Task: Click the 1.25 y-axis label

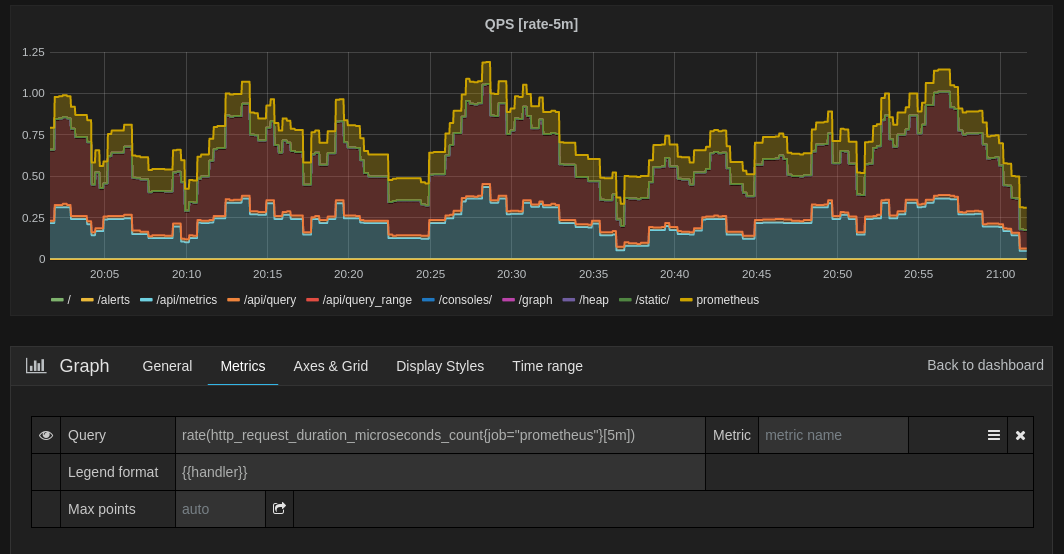Action: pyautogui.click(x=33, y=52)
